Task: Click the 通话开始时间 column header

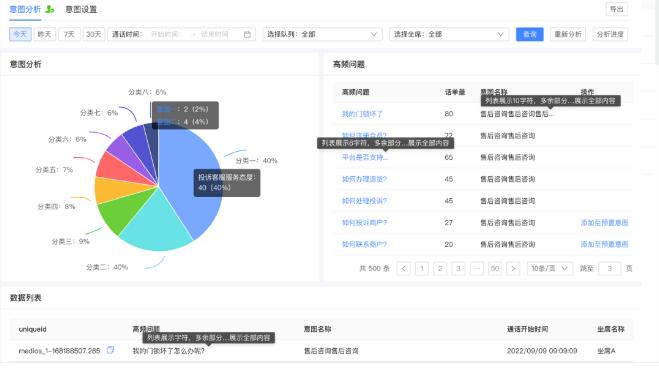Action: tap(527, 329)
